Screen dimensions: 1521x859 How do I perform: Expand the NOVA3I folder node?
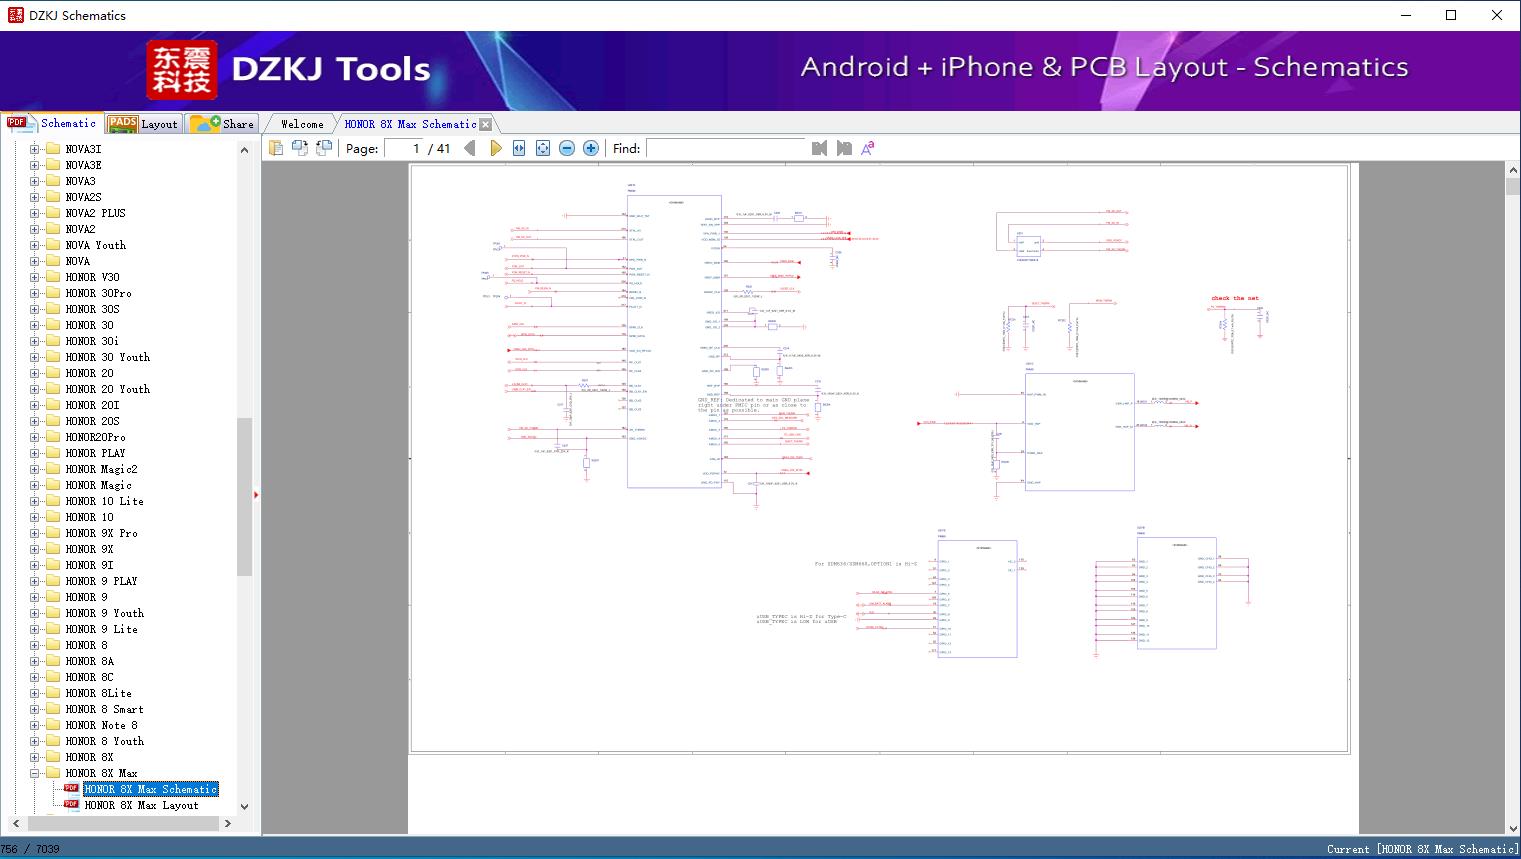(x=35, y=149)
